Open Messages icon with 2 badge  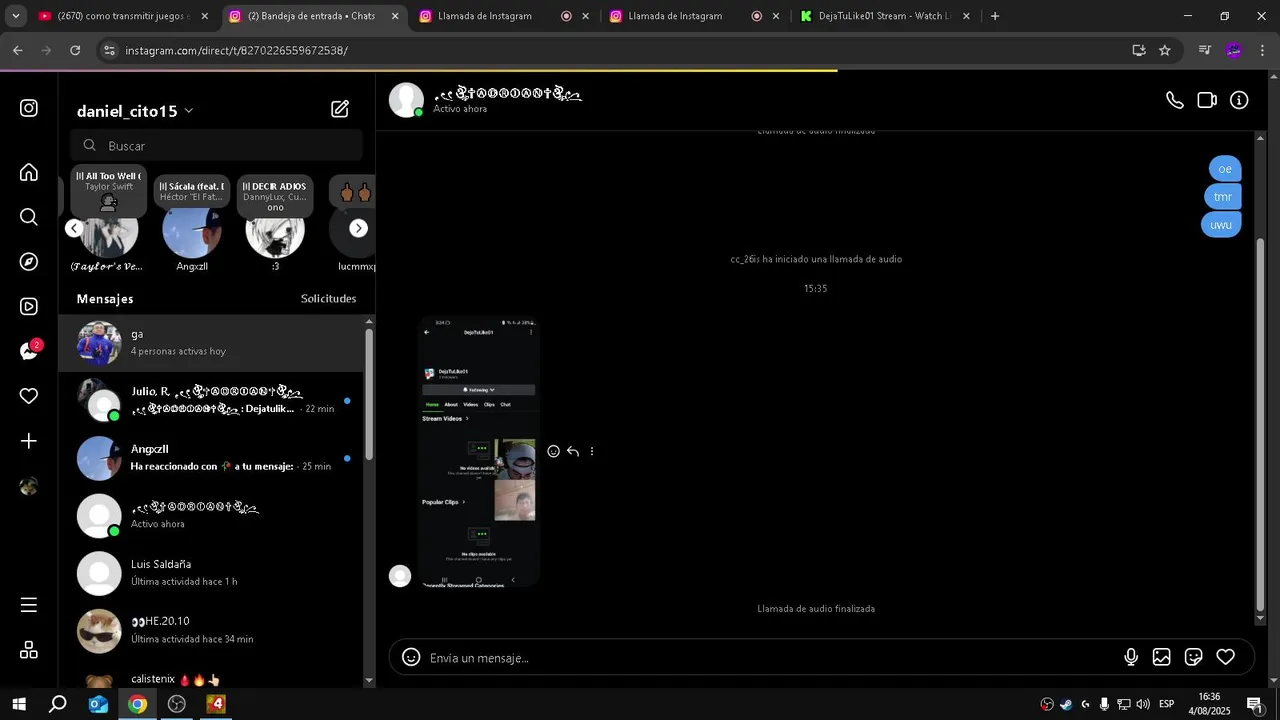pyautogui.click(x=30, y=351)
